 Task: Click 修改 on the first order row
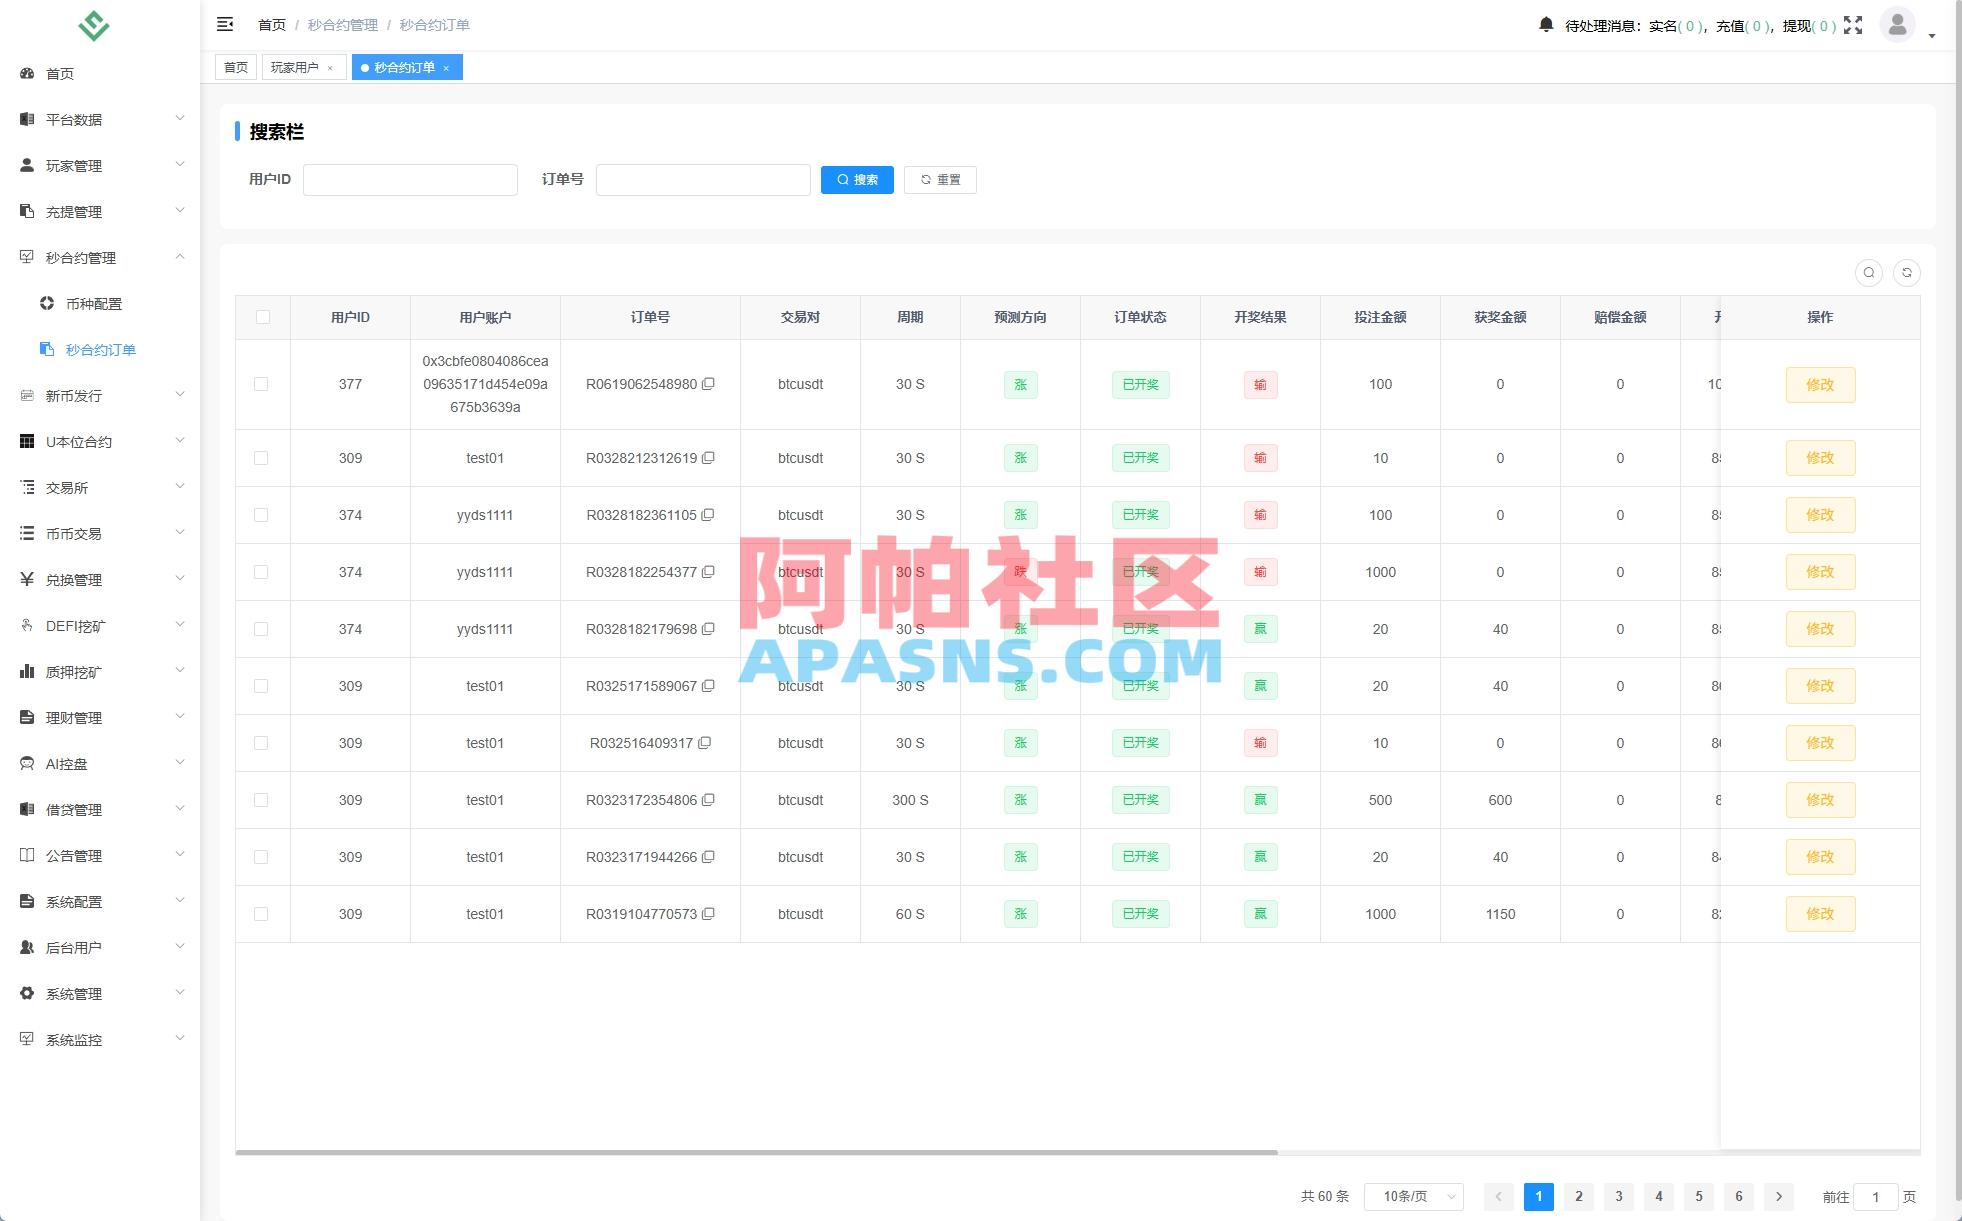point(1819,384)
